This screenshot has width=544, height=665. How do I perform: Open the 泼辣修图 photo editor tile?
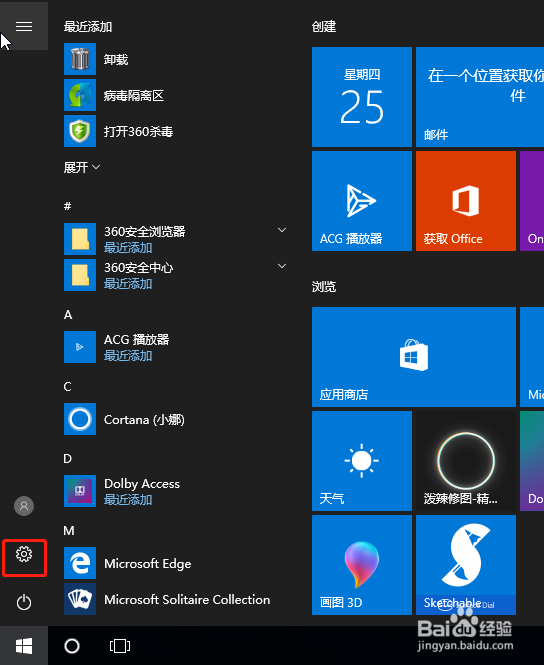[466, 461]
